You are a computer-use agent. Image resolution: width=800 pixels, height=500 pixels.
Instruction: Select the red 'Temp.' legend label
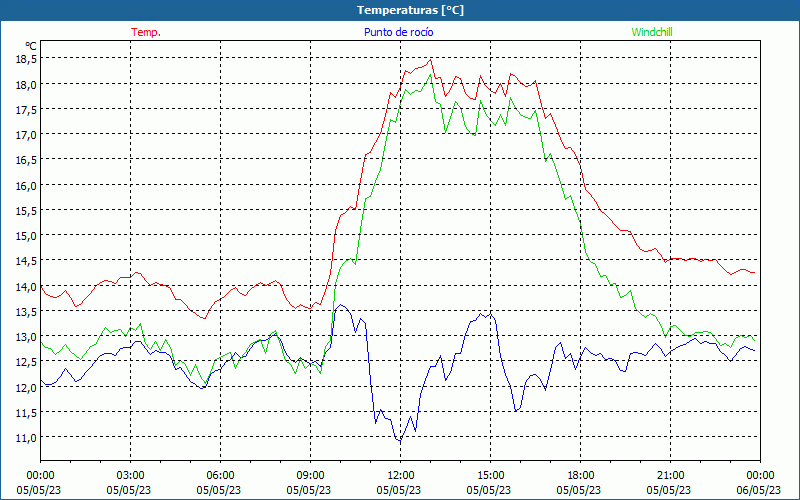[x=146, y=32]
